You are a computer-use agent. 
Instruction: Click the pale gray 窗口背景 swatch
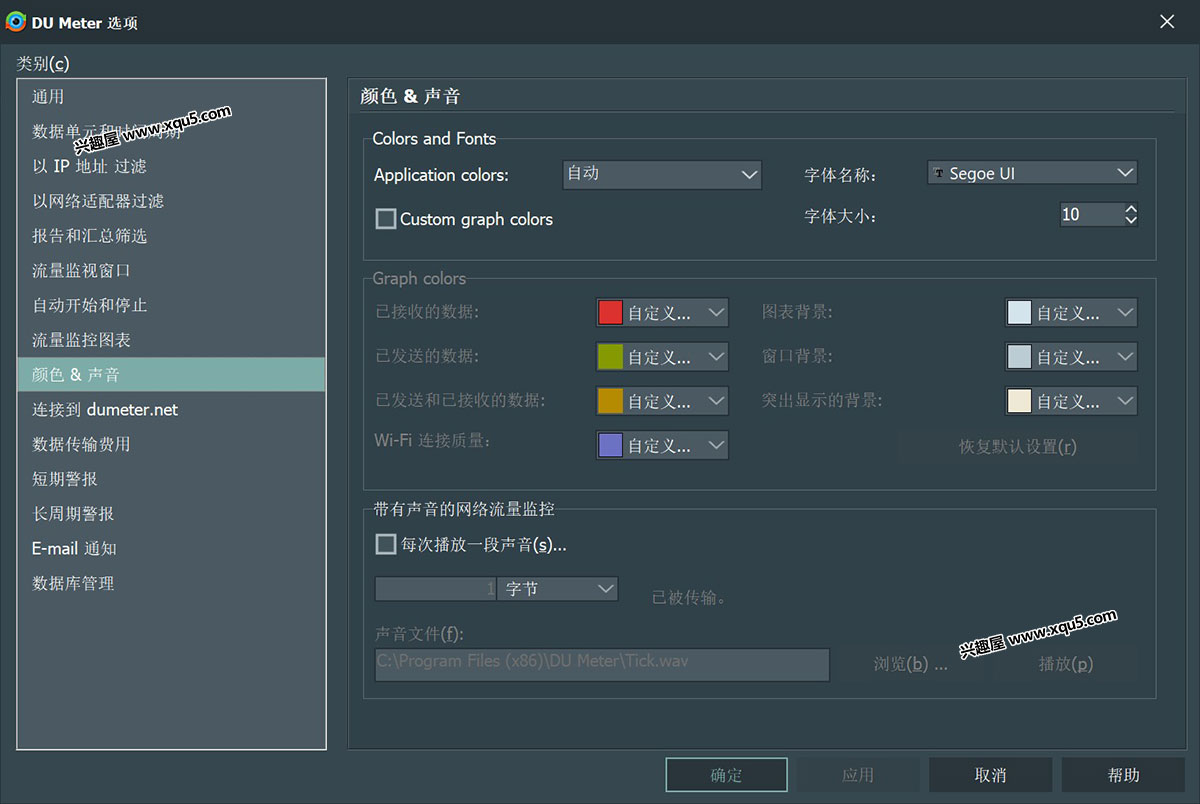point(1019,356)
